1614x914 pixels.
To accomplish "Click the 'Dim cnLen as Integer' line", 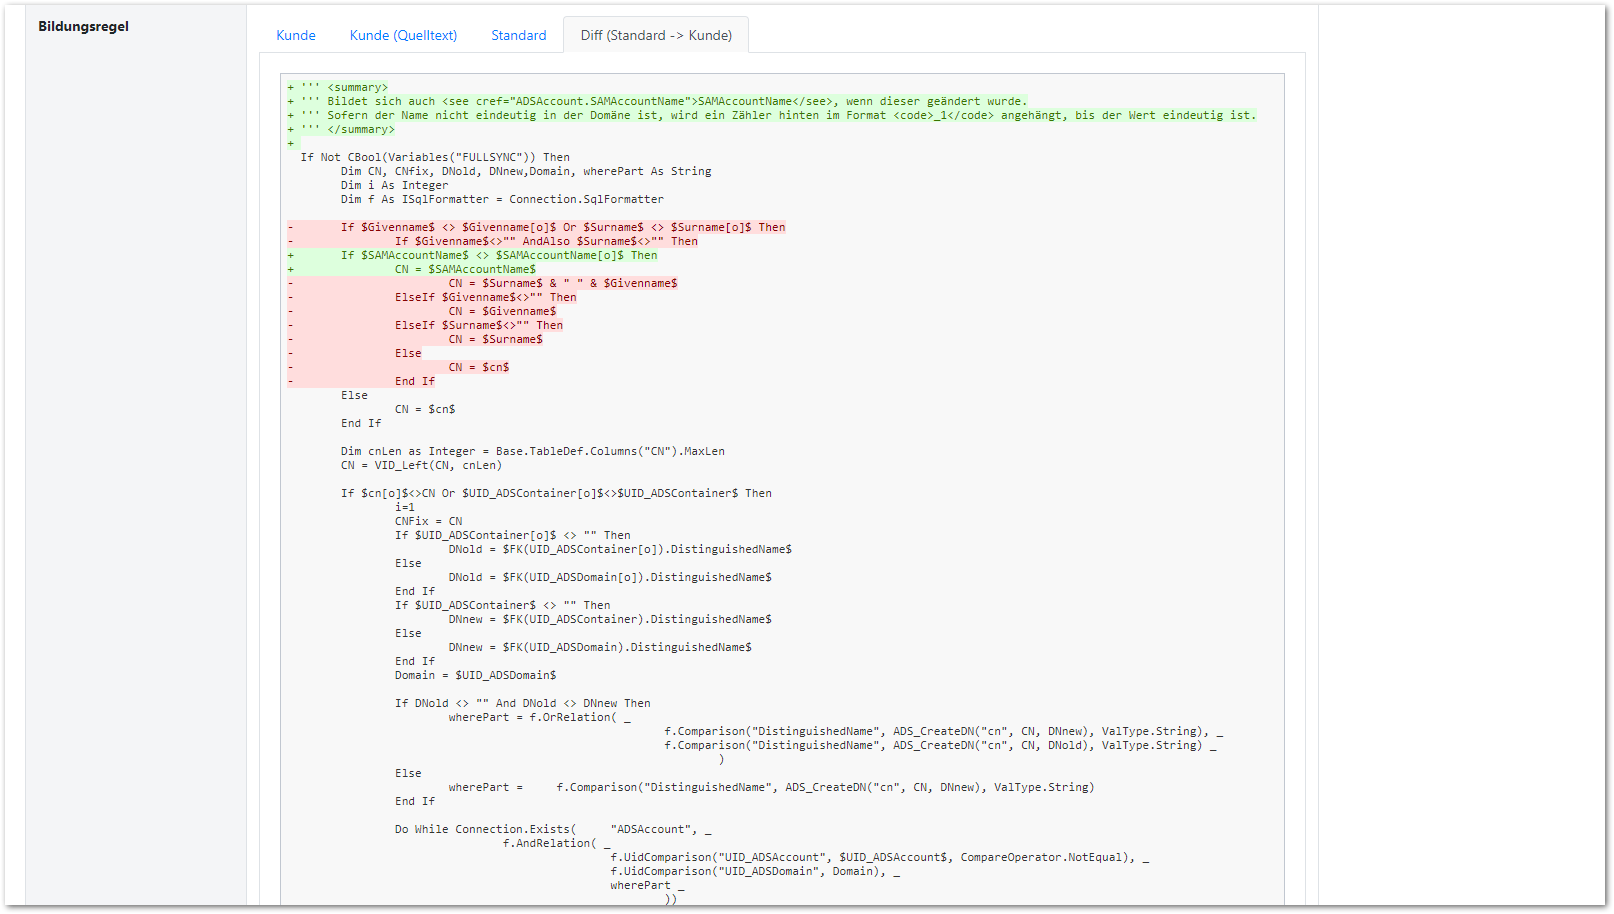I will pyautogui.click(x=532, y=451).
